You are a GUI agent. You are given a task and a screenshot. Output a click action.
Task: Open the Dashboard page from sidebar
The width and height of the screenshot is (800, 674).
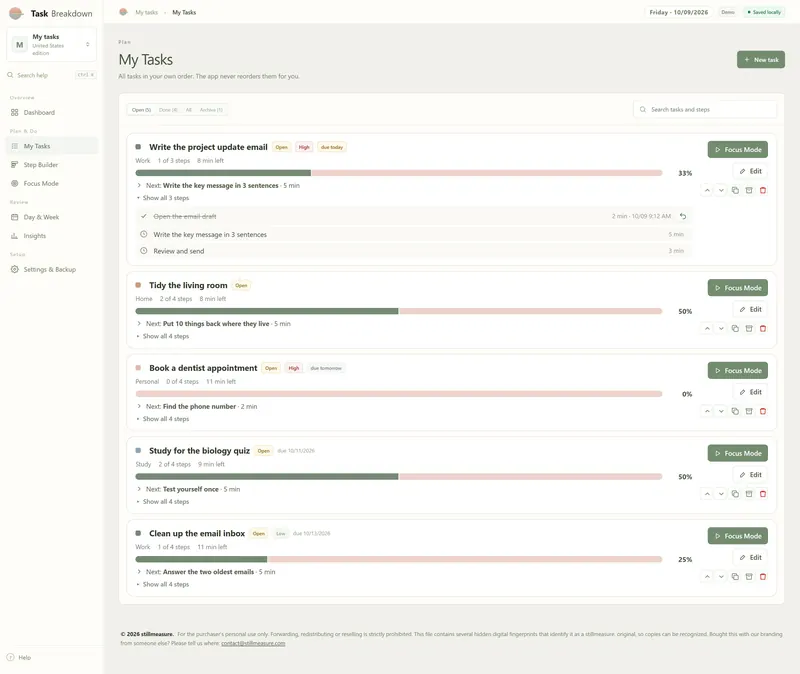click(x=52, y=112)
